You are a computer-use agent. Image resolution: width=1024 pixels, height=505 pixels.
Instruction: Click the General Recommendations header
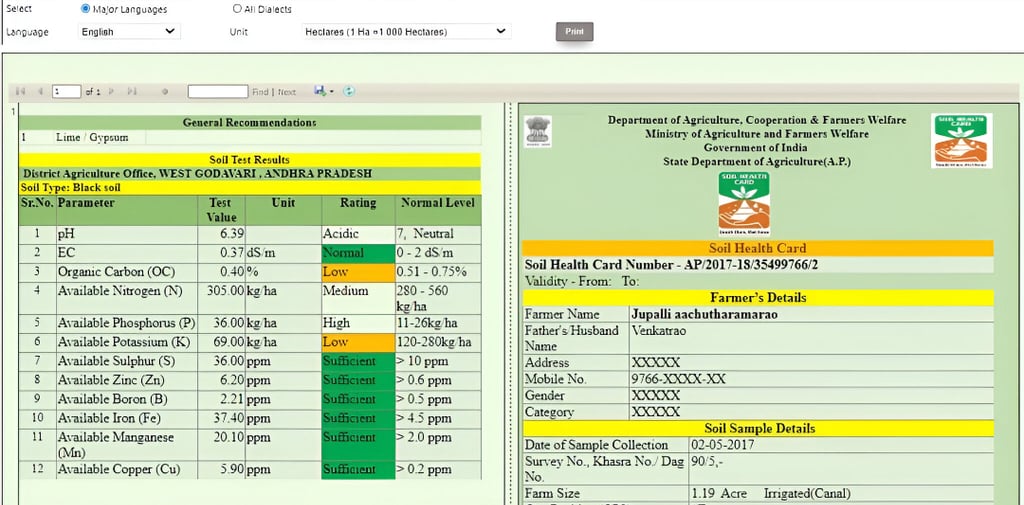tap(249, 123)
